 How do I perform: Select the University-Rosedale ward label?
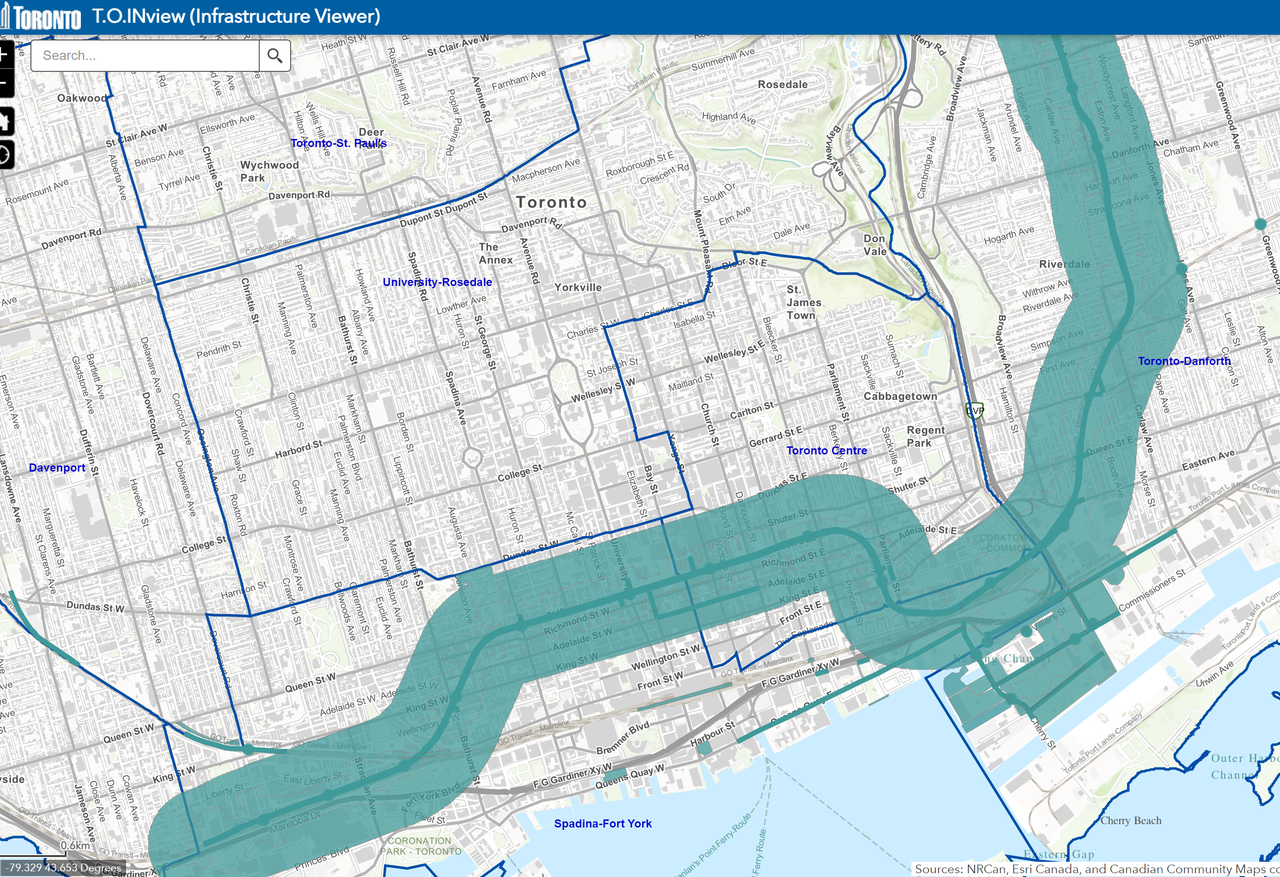[x=437, y=283]
